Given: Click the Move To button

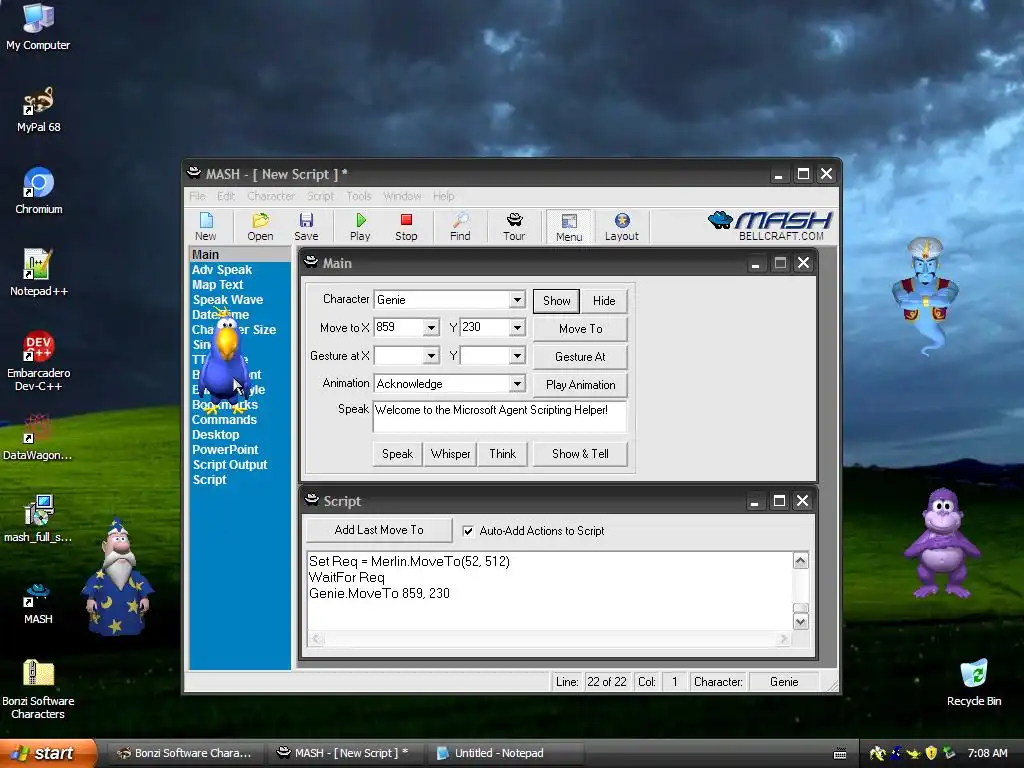Looking at the screenshot, I should click(581, 328).
